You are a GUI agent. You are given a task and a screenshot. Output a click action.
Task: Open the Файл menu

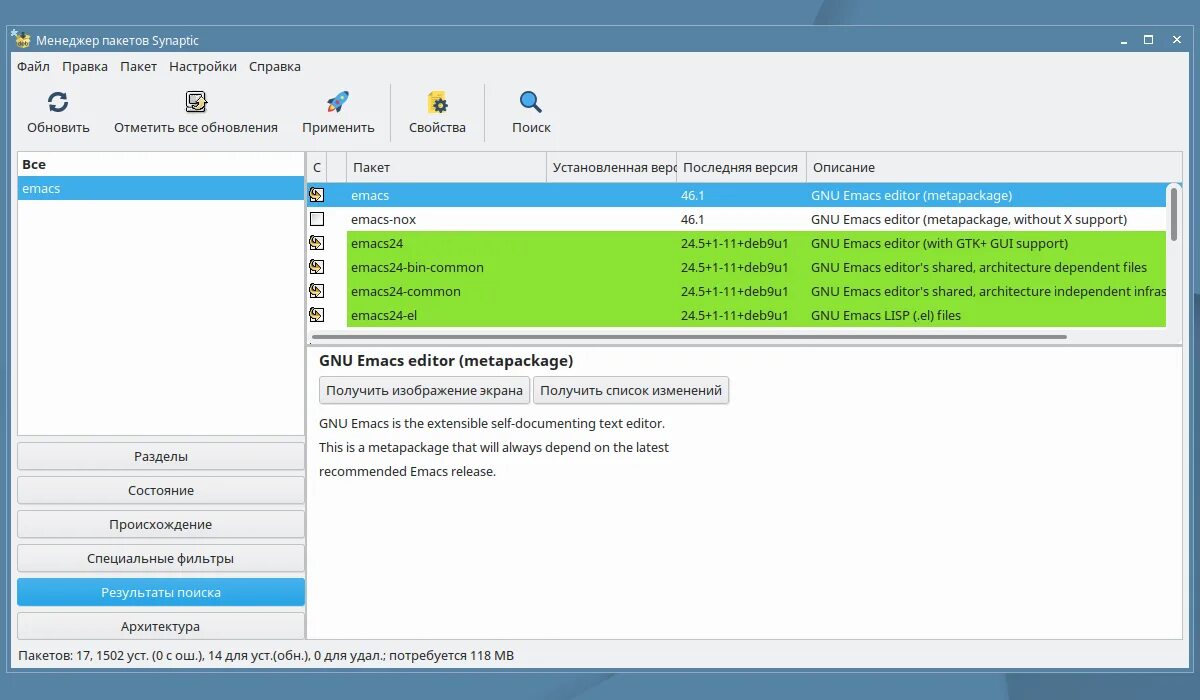click(x=33, y=67)
